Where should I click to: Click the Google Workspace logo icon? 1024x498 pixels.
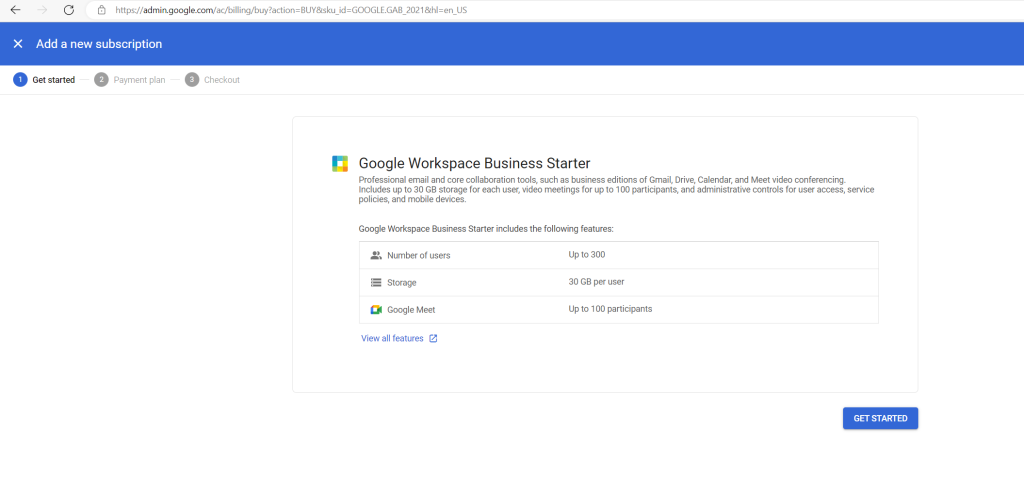click(x=340, y=164)
